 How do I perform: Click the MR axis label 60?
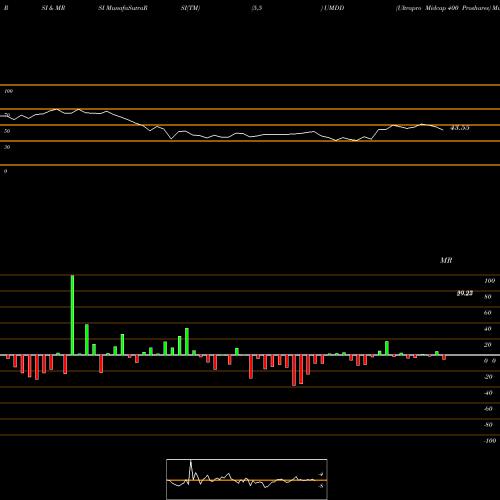tap(488, 313)
